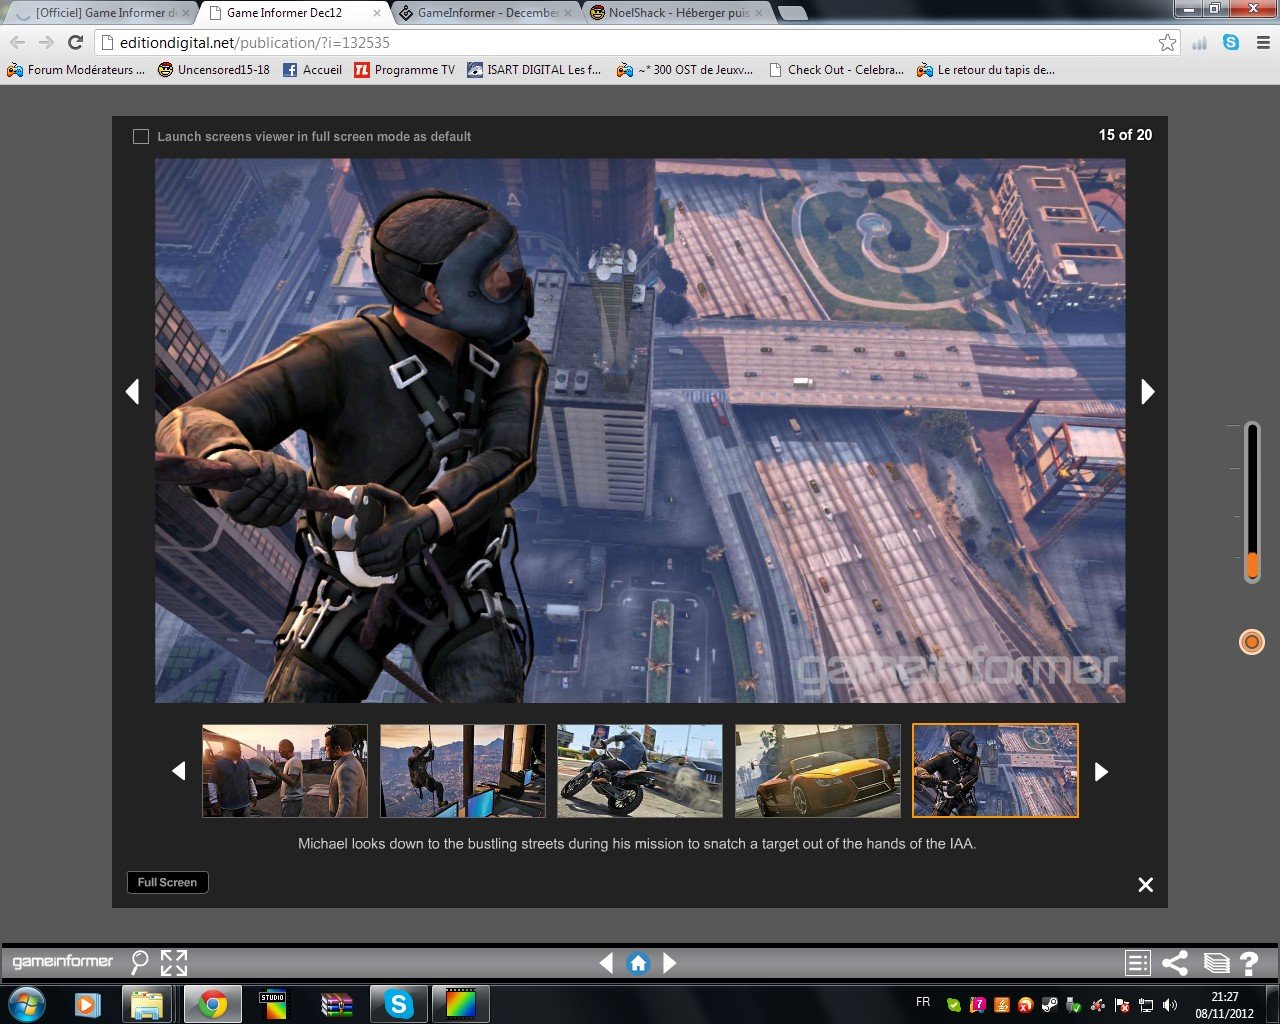
Task: Reload the page
Action: pyautogui.click(x=75, y=42)
